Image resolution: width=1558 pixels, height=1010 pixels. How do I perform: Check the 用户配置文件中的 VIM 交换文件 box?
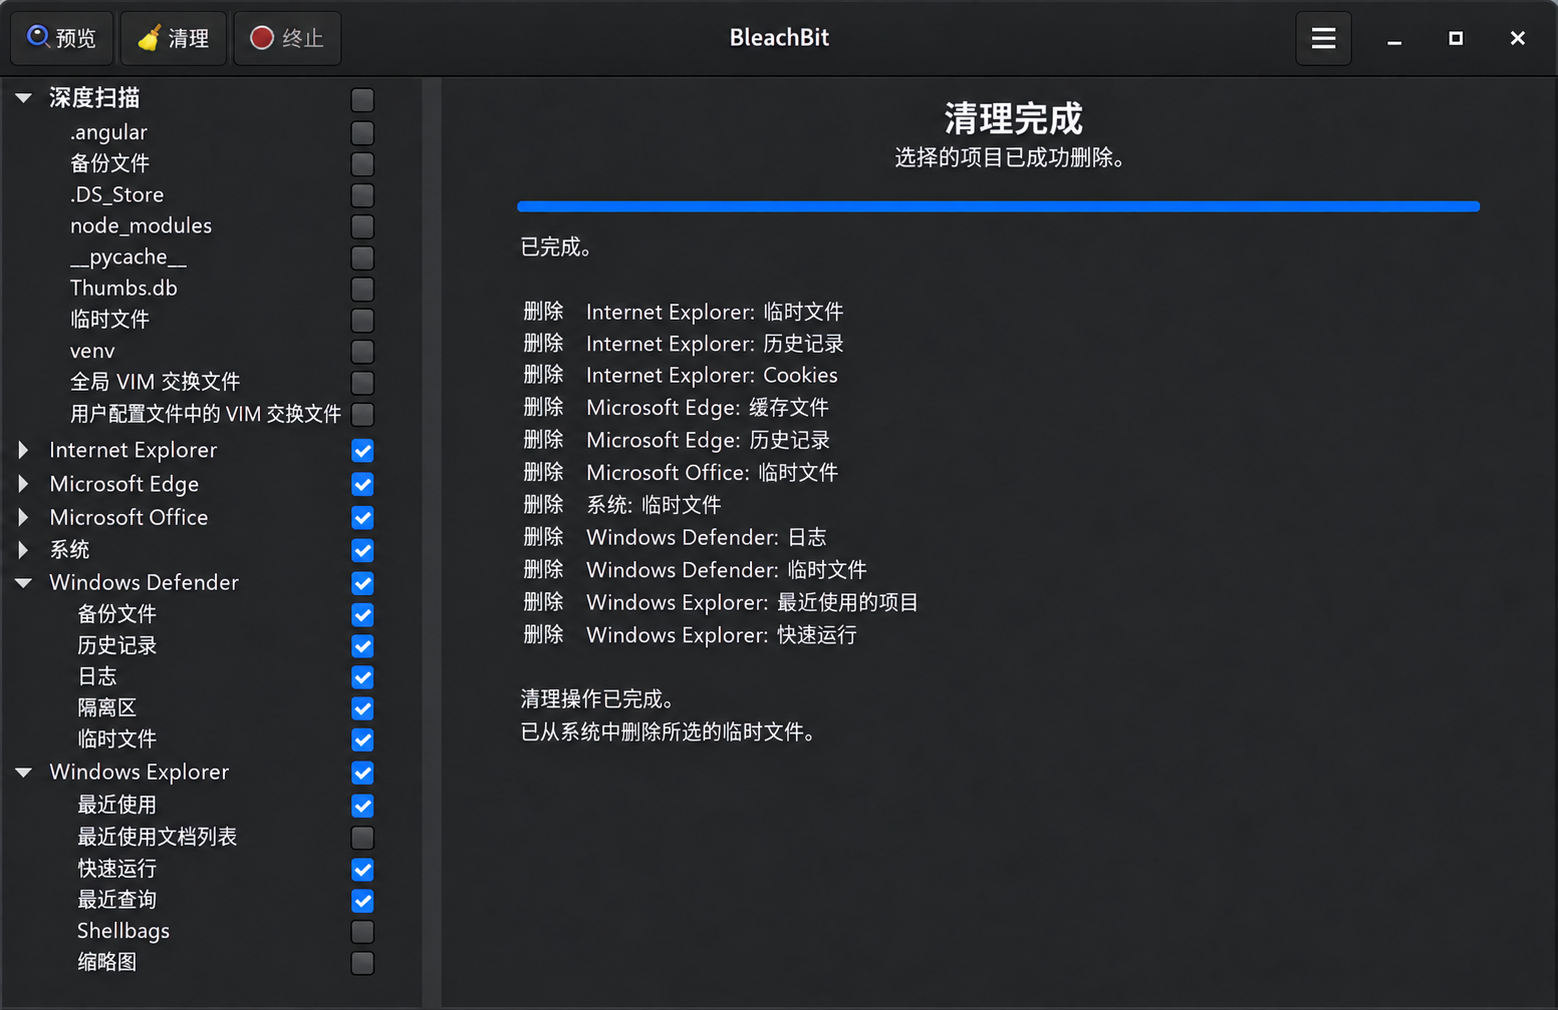[x=363, y=414]
